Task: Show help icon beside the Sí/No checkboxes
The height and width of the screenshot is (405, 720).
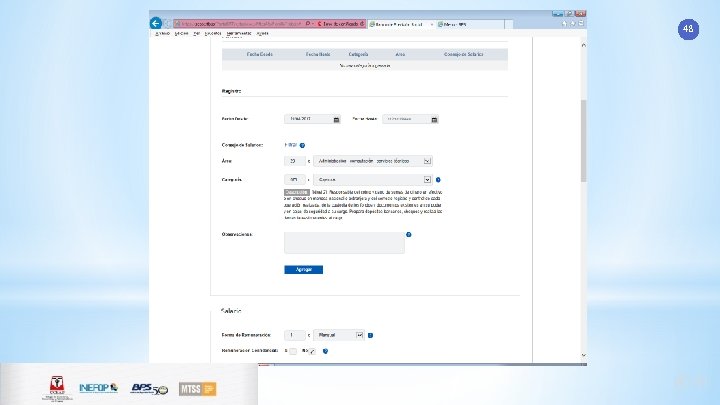Action: click(325, 351)
